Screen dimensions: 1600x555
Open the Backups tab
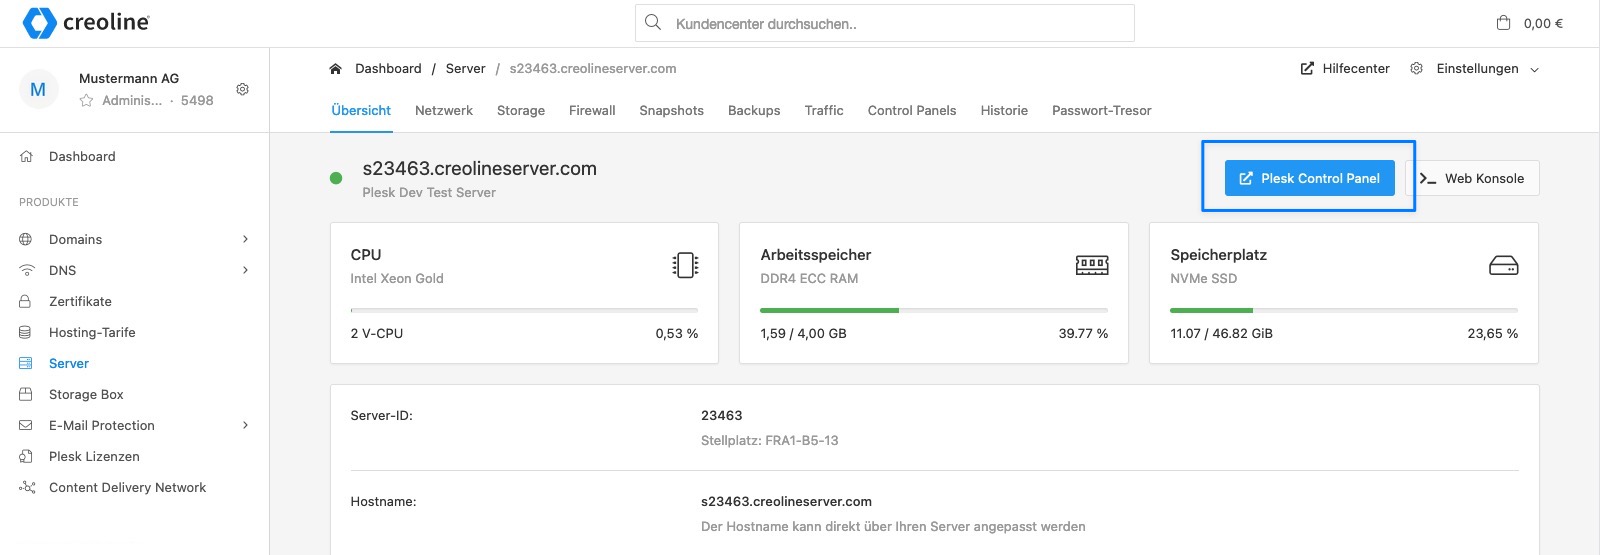[x=754, y=110]
